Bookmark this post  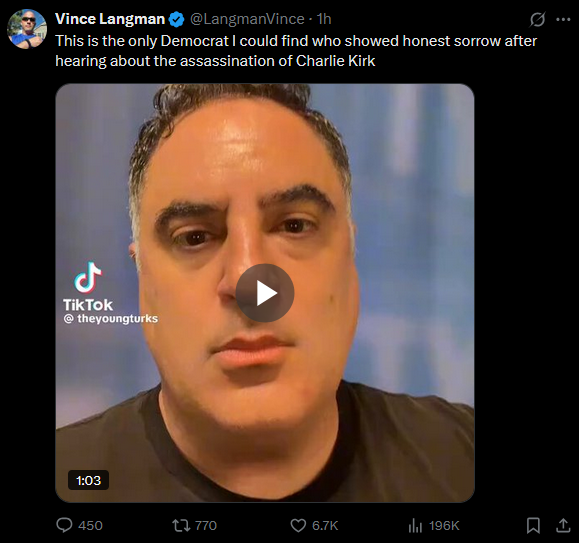pos(533,525)
